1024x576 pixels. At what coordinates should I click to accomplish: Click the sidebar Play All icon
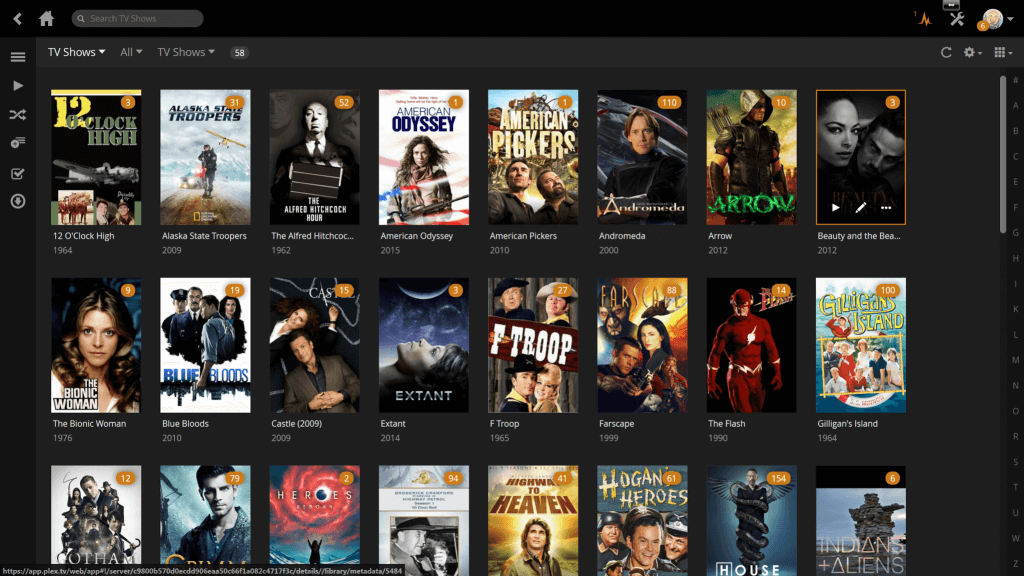tap(18, 86)
